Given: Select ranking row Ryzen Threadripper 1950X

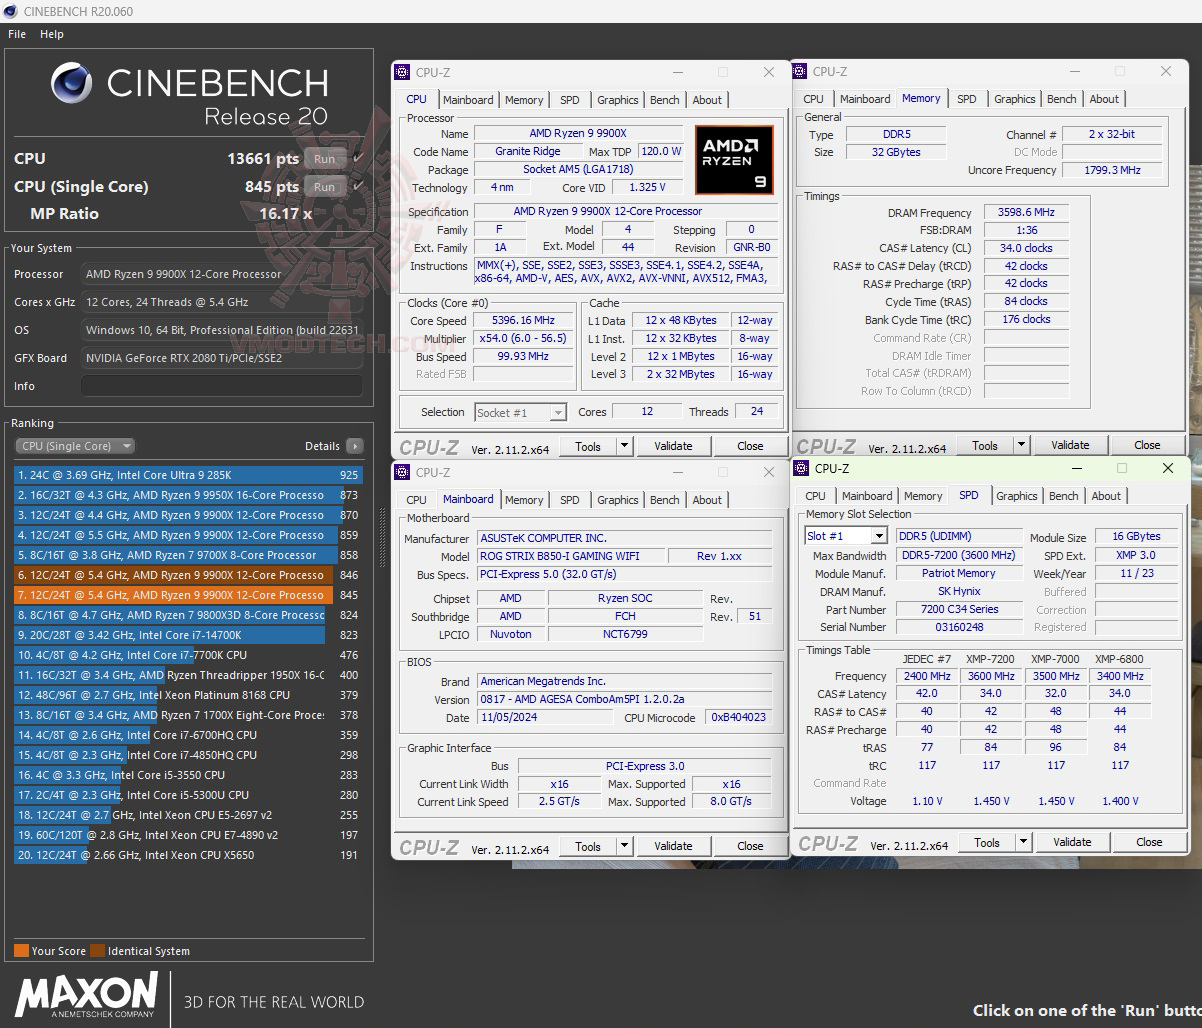Looking at the screenshot, I should pyautogui.click(x=188, y=675).
